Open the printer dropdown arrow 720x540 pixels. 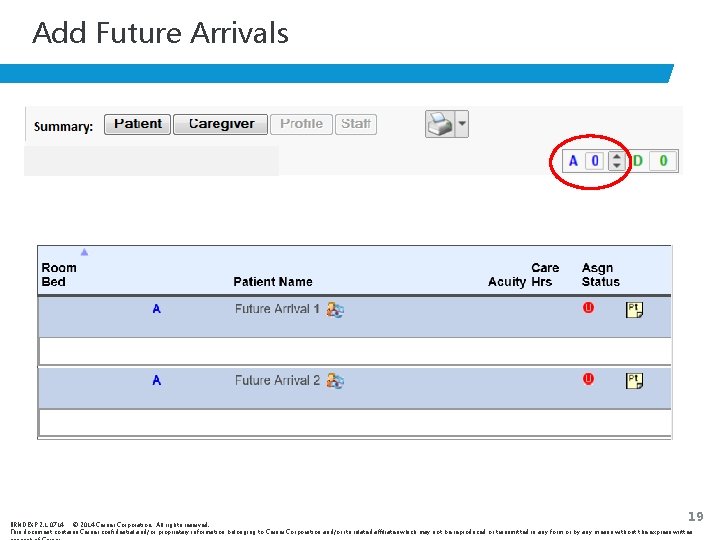point(461,125)
